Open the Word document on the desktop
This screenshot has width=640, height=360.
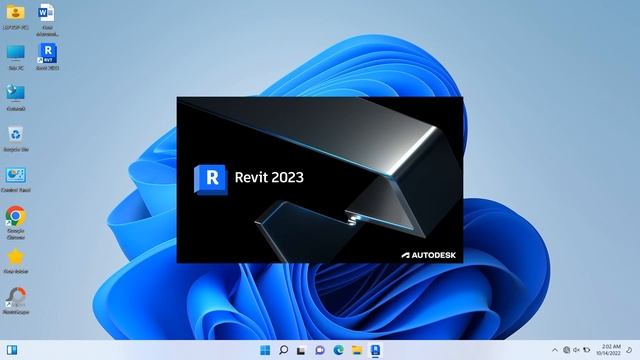click(x=47, y=20)
